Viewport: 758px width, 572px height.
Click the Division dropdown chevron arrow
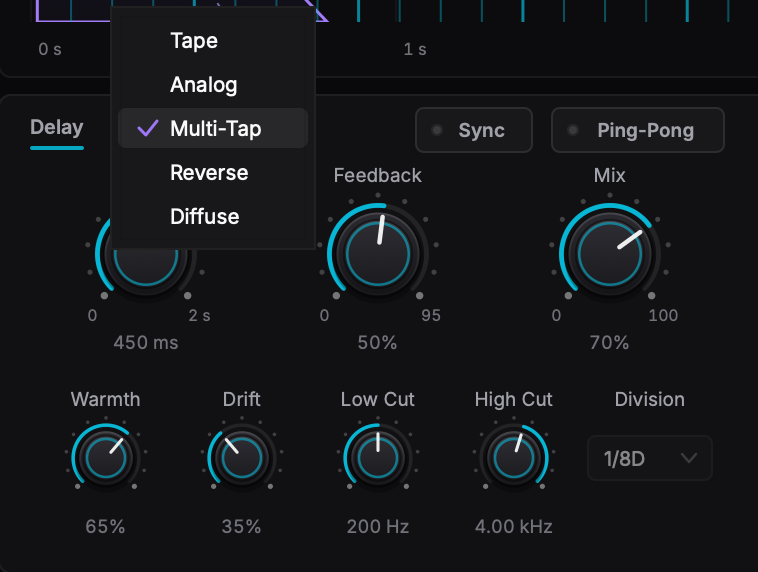click(x=689, y=457)
